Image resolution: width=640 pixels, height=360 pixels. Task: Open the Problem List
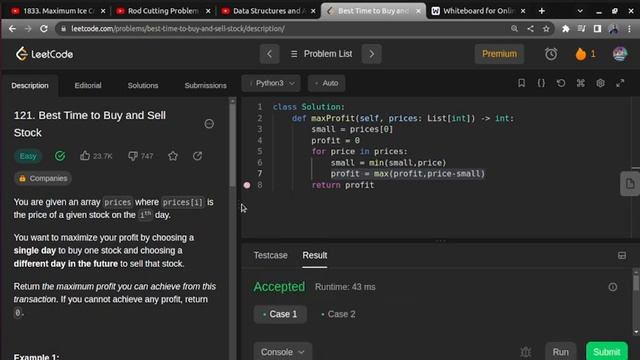click(x=321, y=54)
